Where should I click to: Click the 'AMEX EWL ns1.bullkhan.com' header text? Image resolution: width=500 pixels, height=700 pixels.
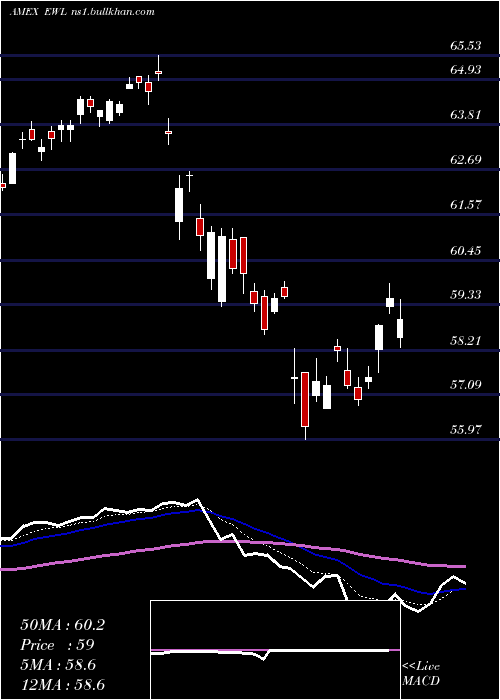point(82,12)
